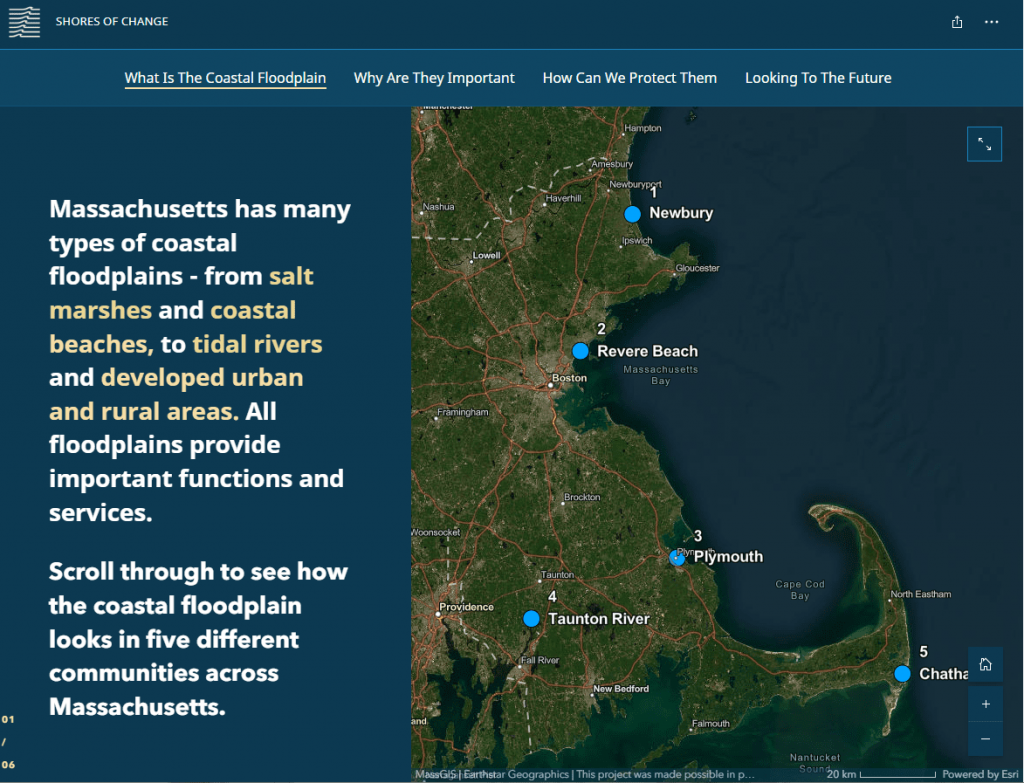Click the Shores of Change wave logo

click(x=24, y=22)
